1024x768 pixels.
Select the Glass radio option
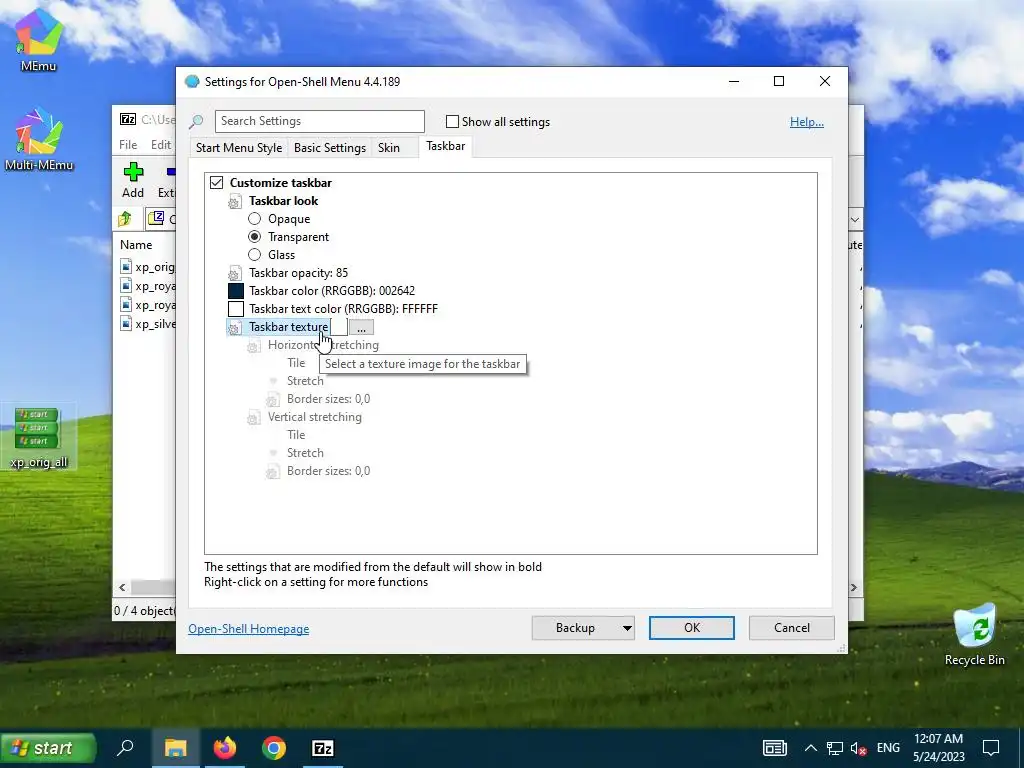[254, 255]
